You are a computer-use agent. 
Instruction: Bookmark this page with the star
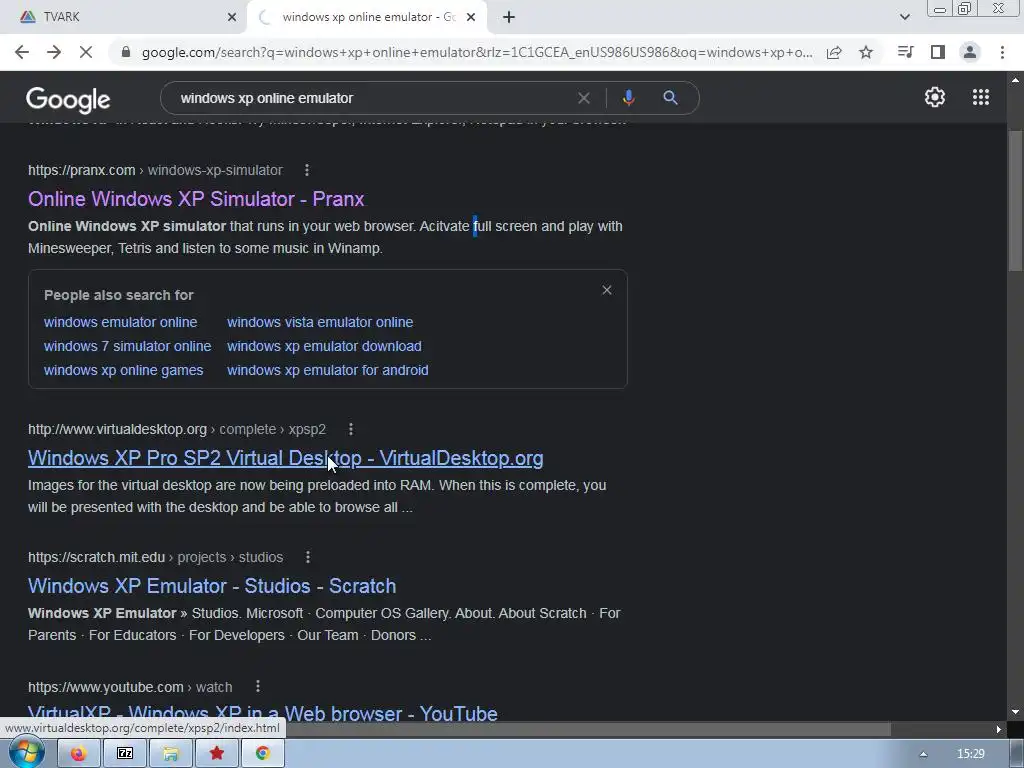click(x=866, y=52)
